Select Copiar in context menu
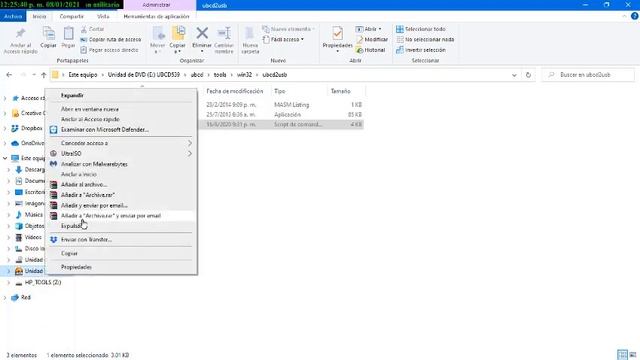 point(69,253)
